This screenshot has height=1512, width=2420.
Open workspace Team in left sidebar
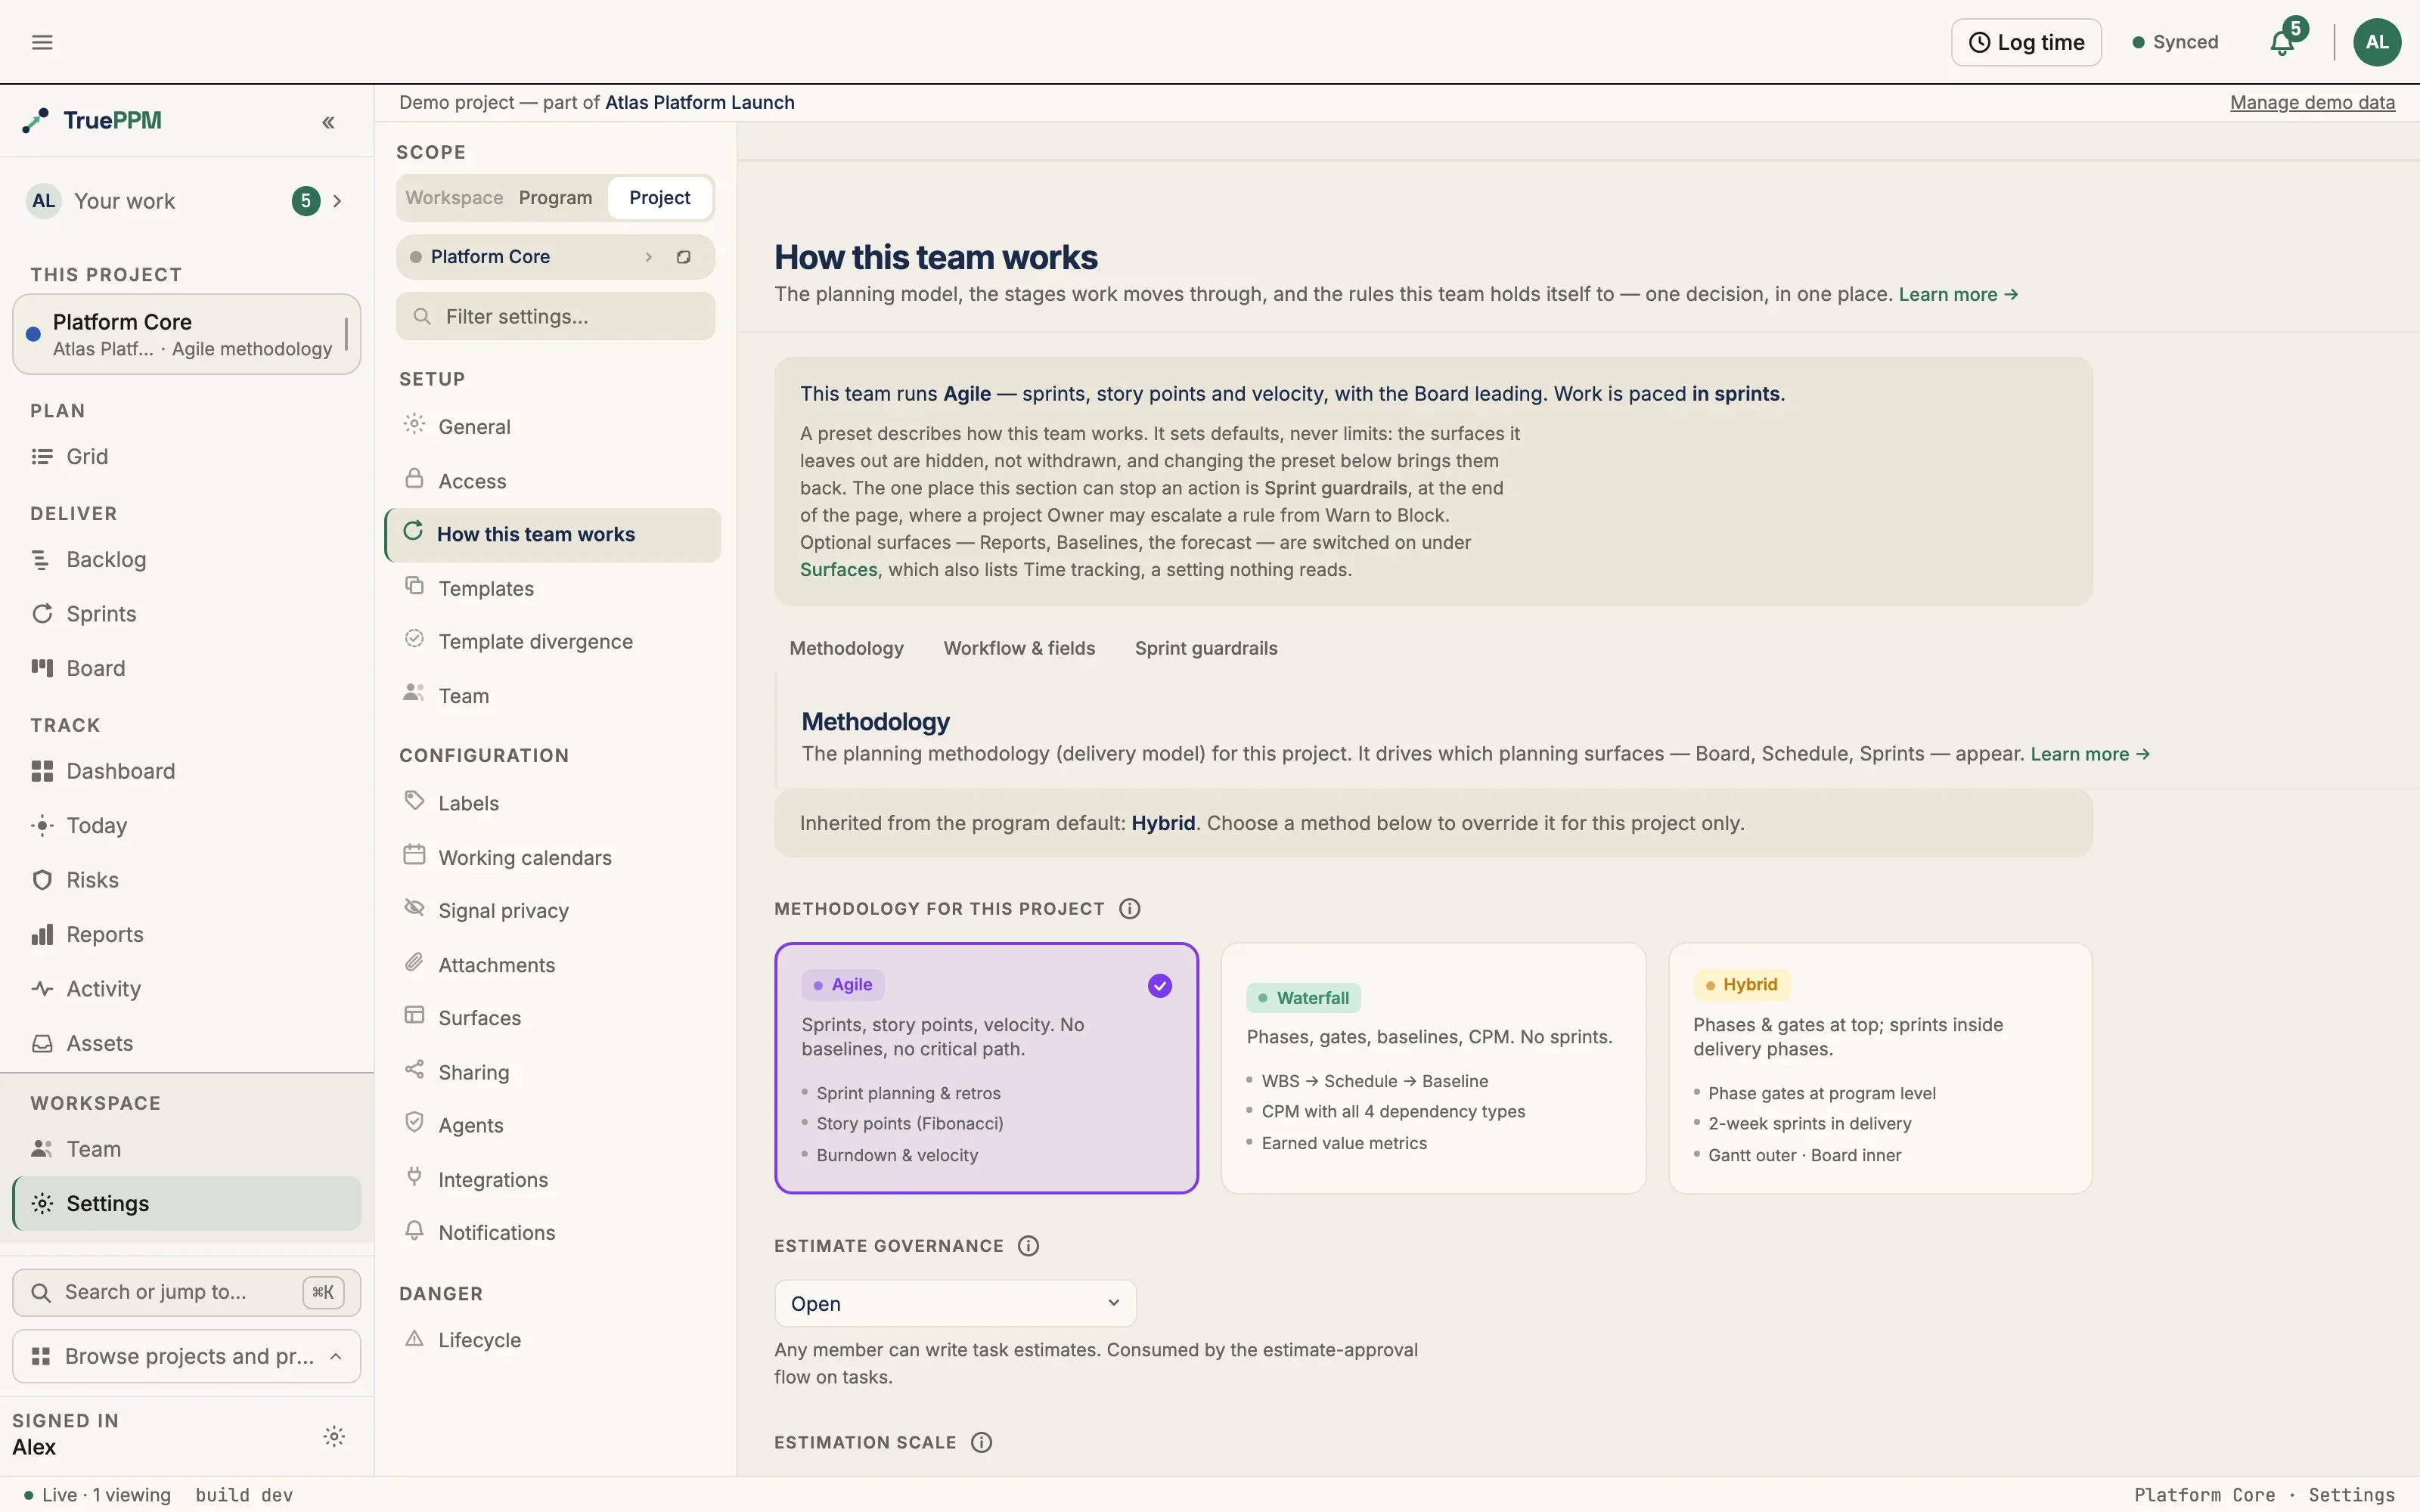(187, 1150)
